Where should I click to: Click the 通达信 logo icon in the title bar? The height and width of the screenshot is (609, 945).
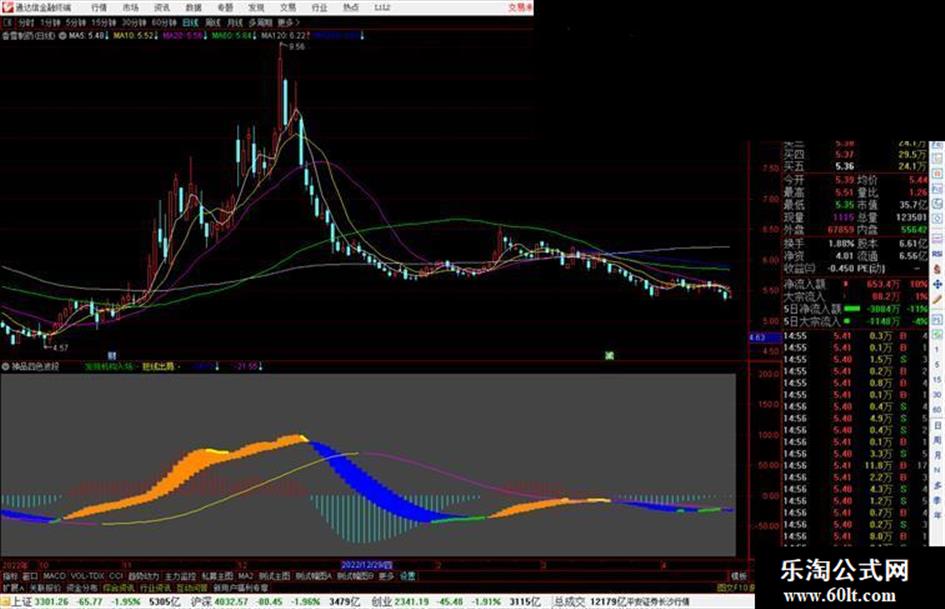click(7, 7)
